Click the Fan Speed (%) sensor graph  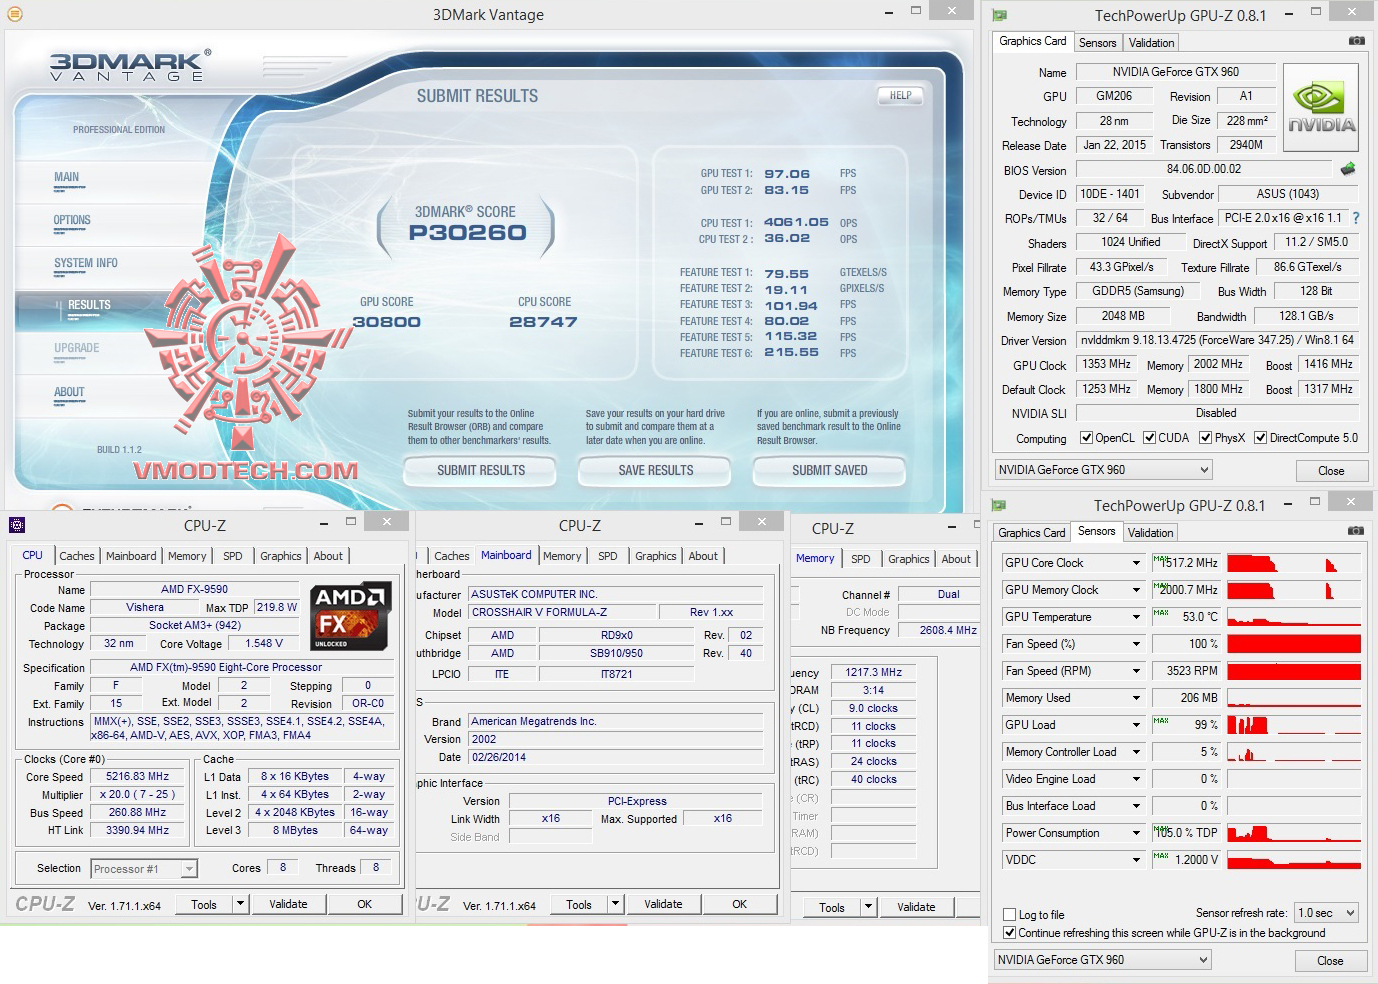tap(1294, 644)
